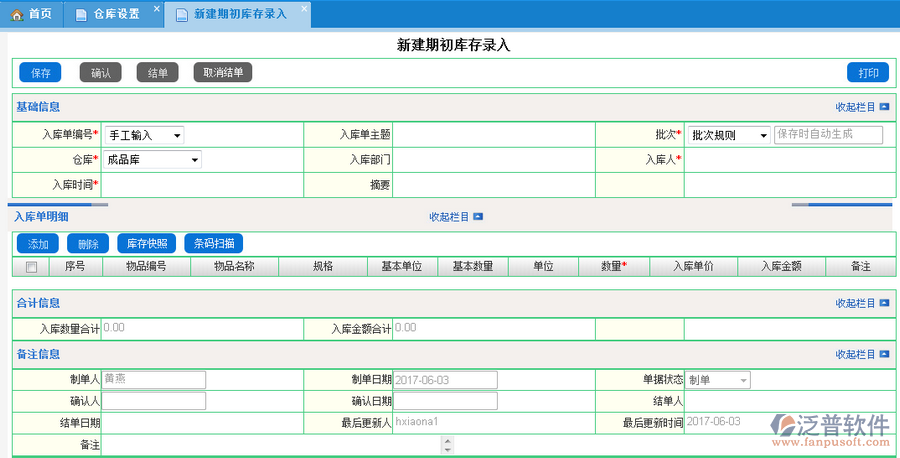Viewport: 900px width, 458px height.
Task: Click collapse icon beside 入库单明细 收起栏目
Action: coord(478,216)
